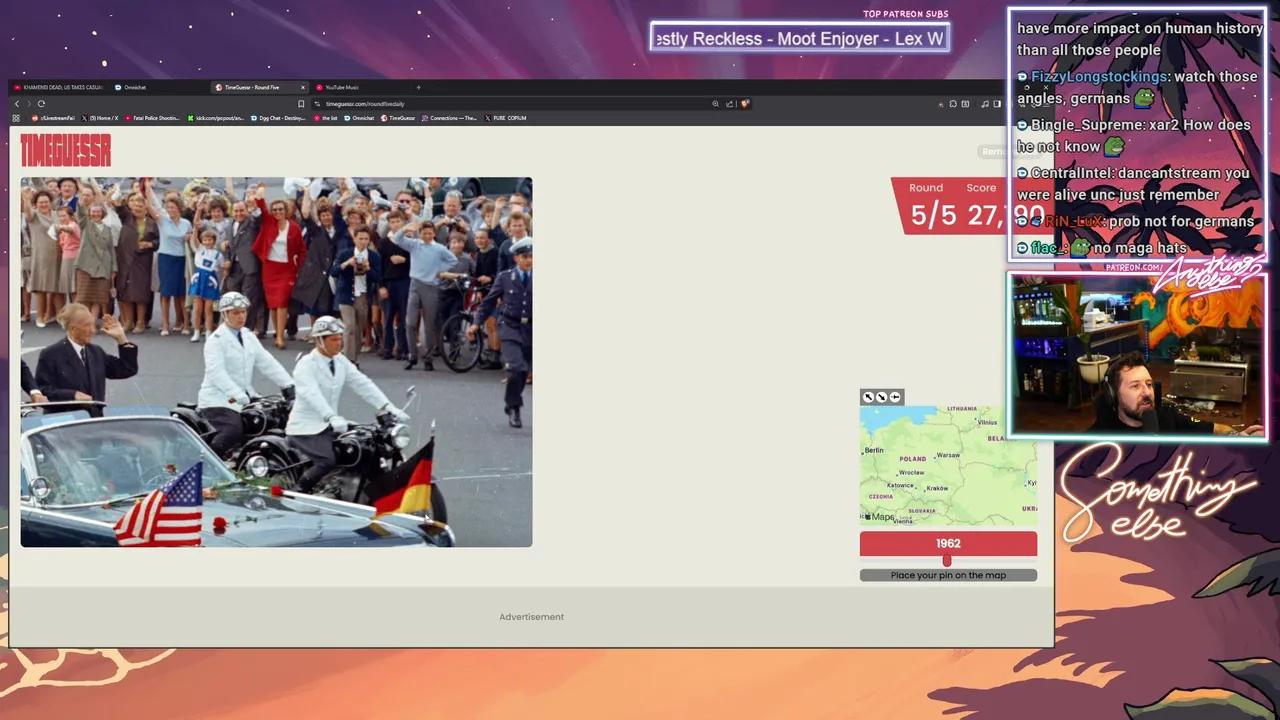Open the media control music note icon
The image size is (1280, 720).
tap(985, 104)
